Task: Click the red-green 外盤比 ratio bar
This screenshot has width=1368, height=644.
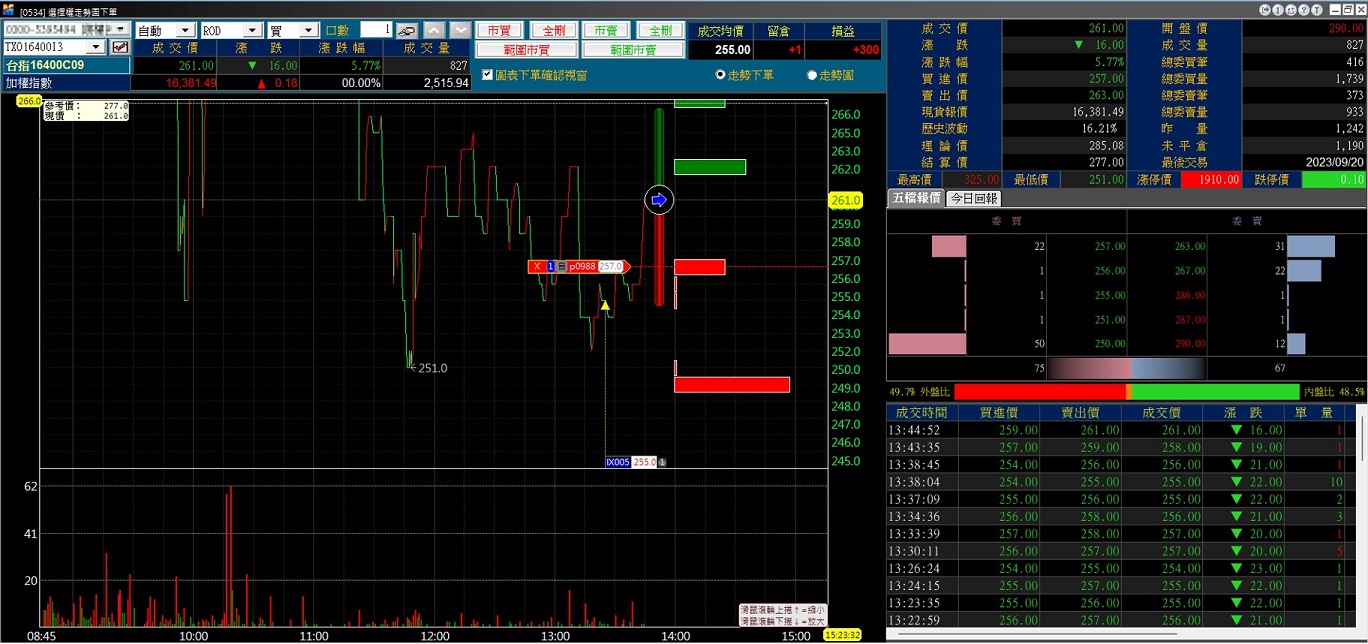Action: pyautogui.click(x=1127, y=392)
